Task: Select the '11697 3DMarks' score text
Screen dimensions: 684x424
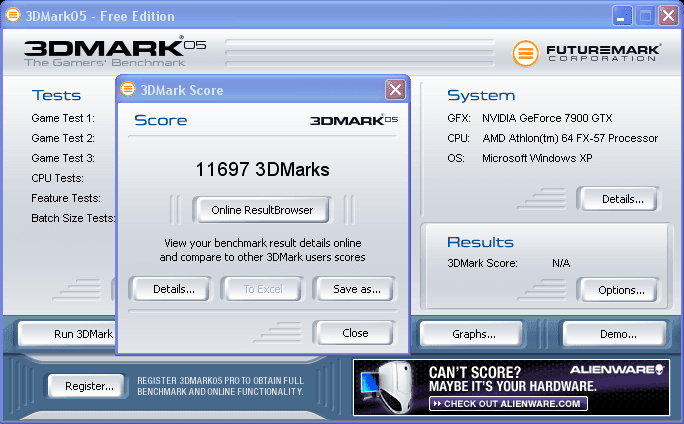Action: (263, 169)
